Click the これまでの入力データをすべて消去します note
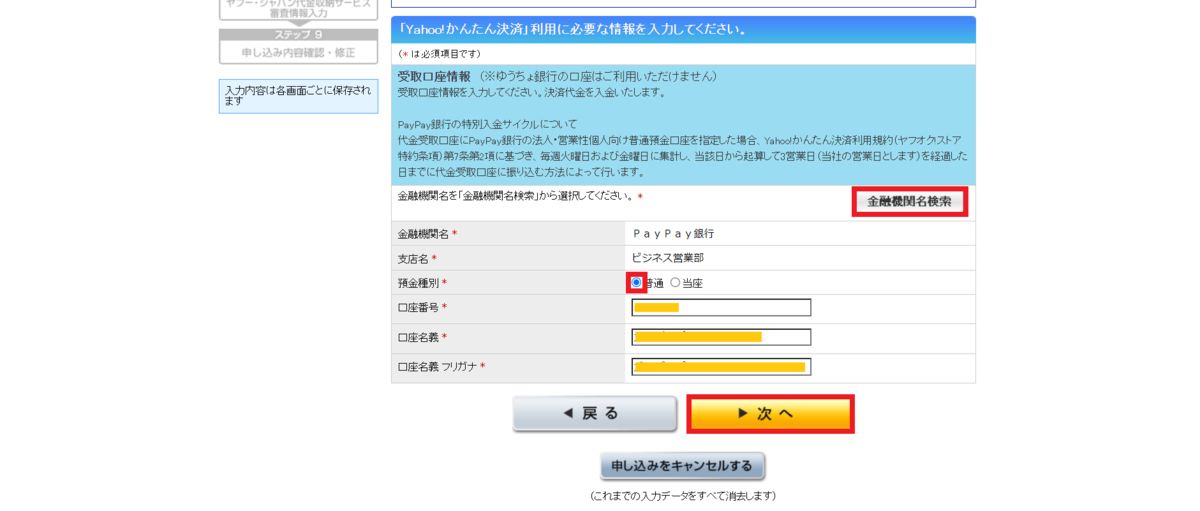This screenshot has width=1200, height=511. click(x=683, y=496)
